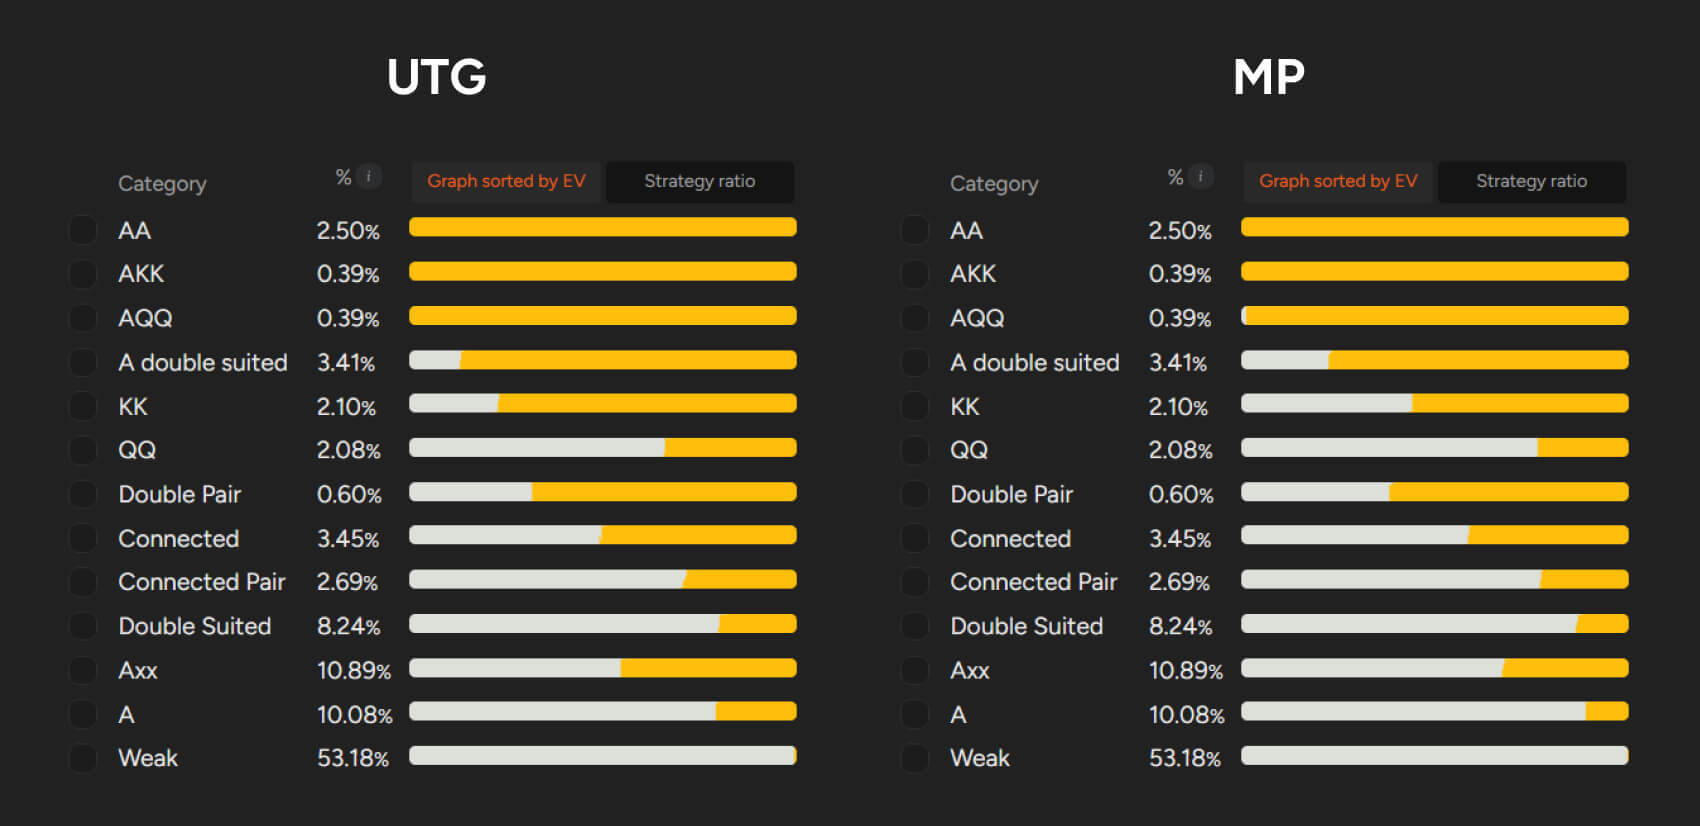Click the A double suited bar under UTG
The width and height of the screenshot is (1700, 826).
[603, 360]
